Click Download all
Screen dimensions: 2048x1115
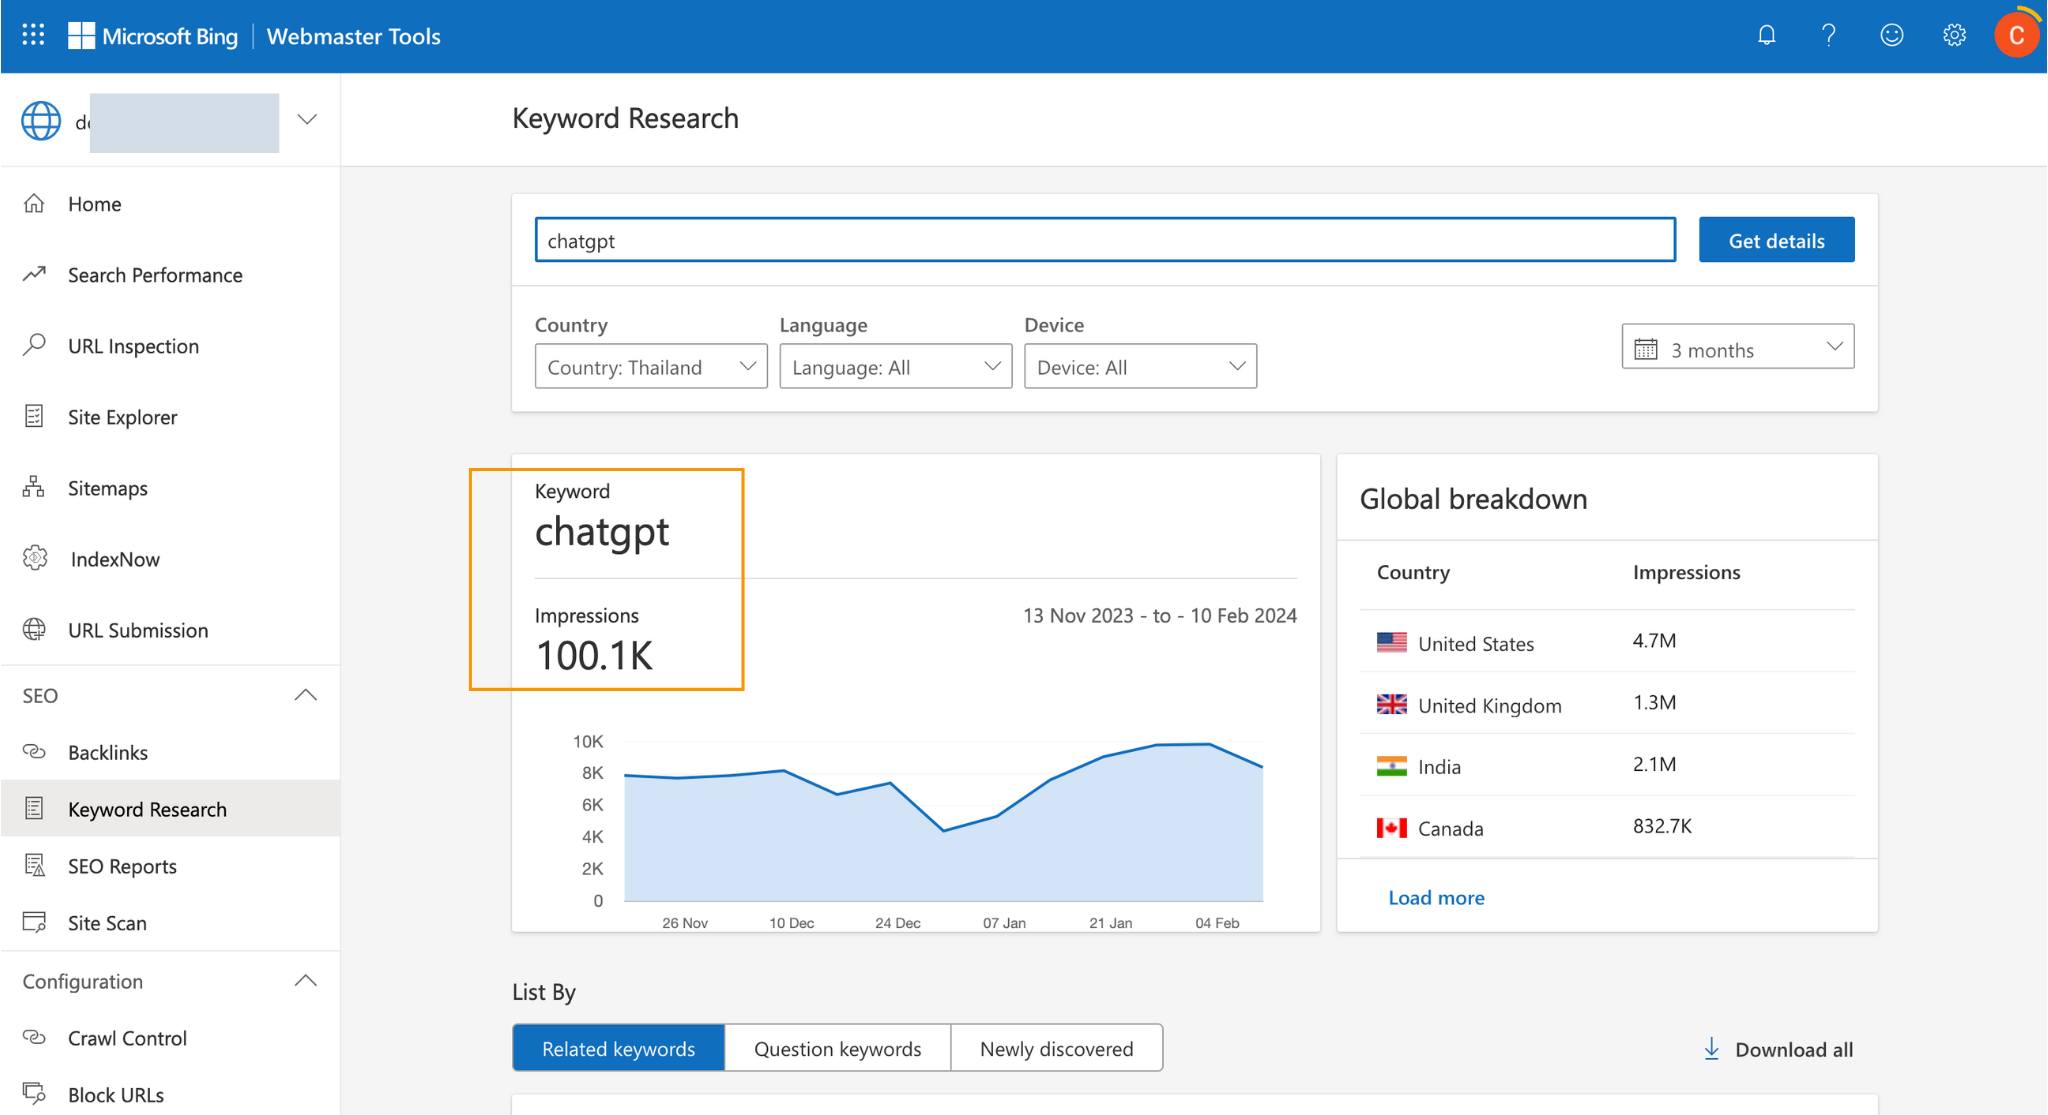pos(1778,1049)
